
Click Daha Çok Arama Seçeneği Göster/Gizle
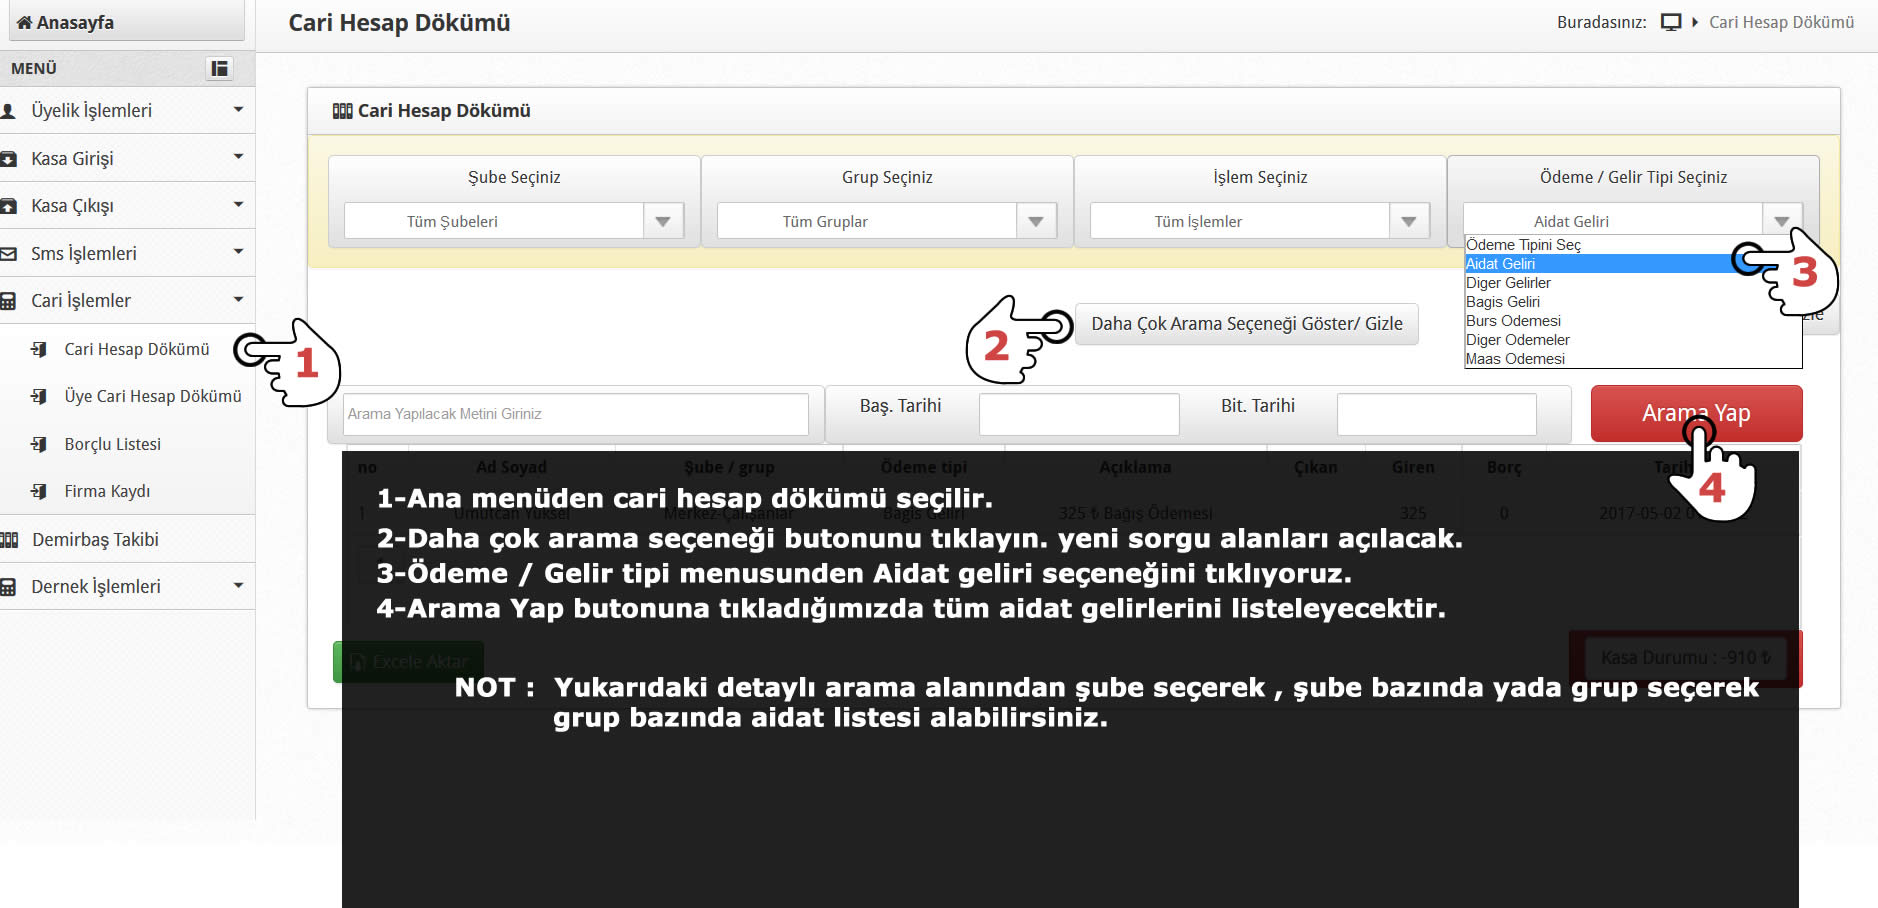1246,324
